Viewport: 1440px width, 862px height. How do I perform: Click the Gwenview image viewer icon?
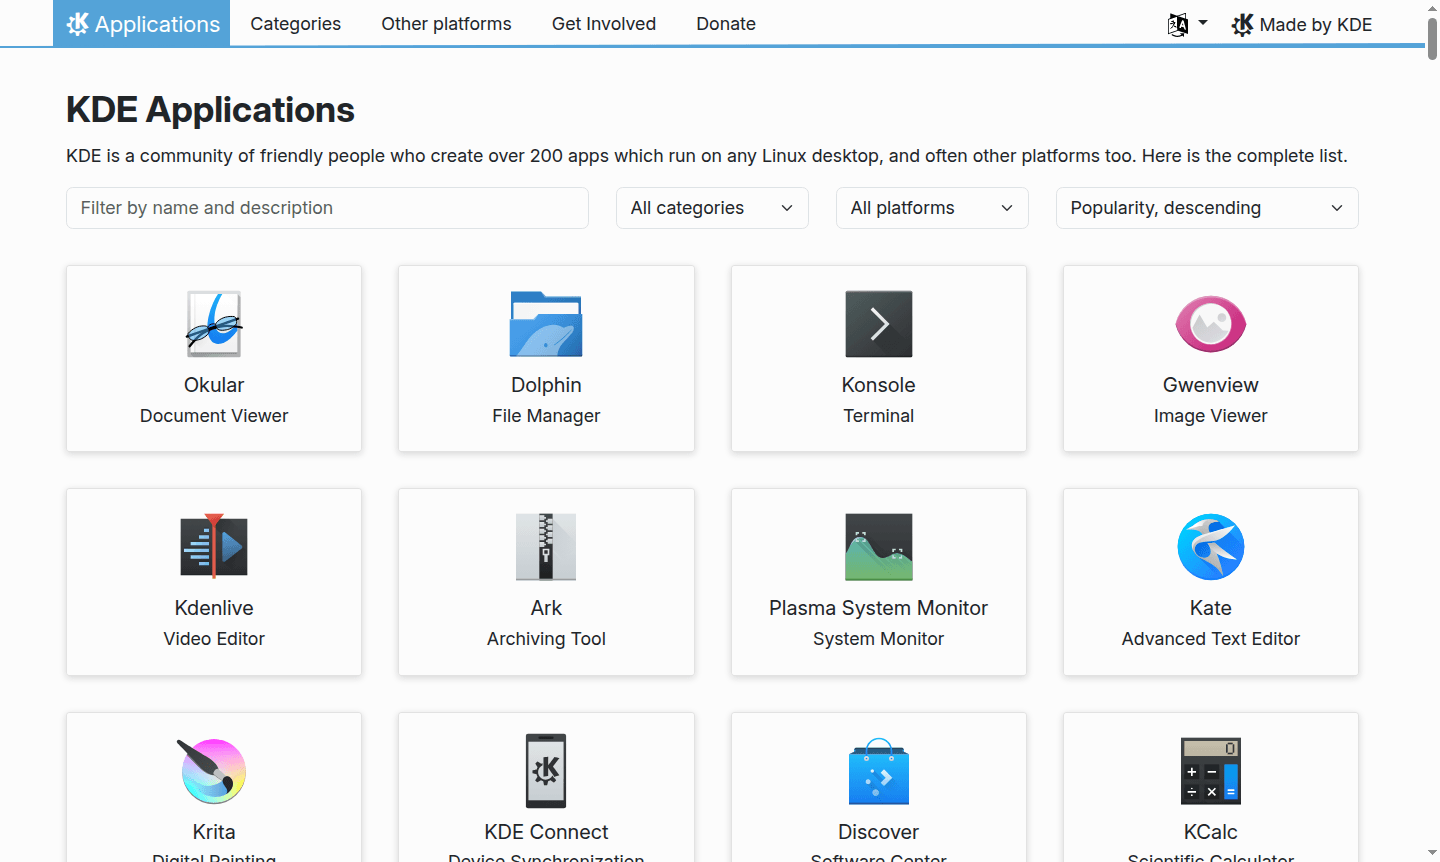tap(1210, 324)
